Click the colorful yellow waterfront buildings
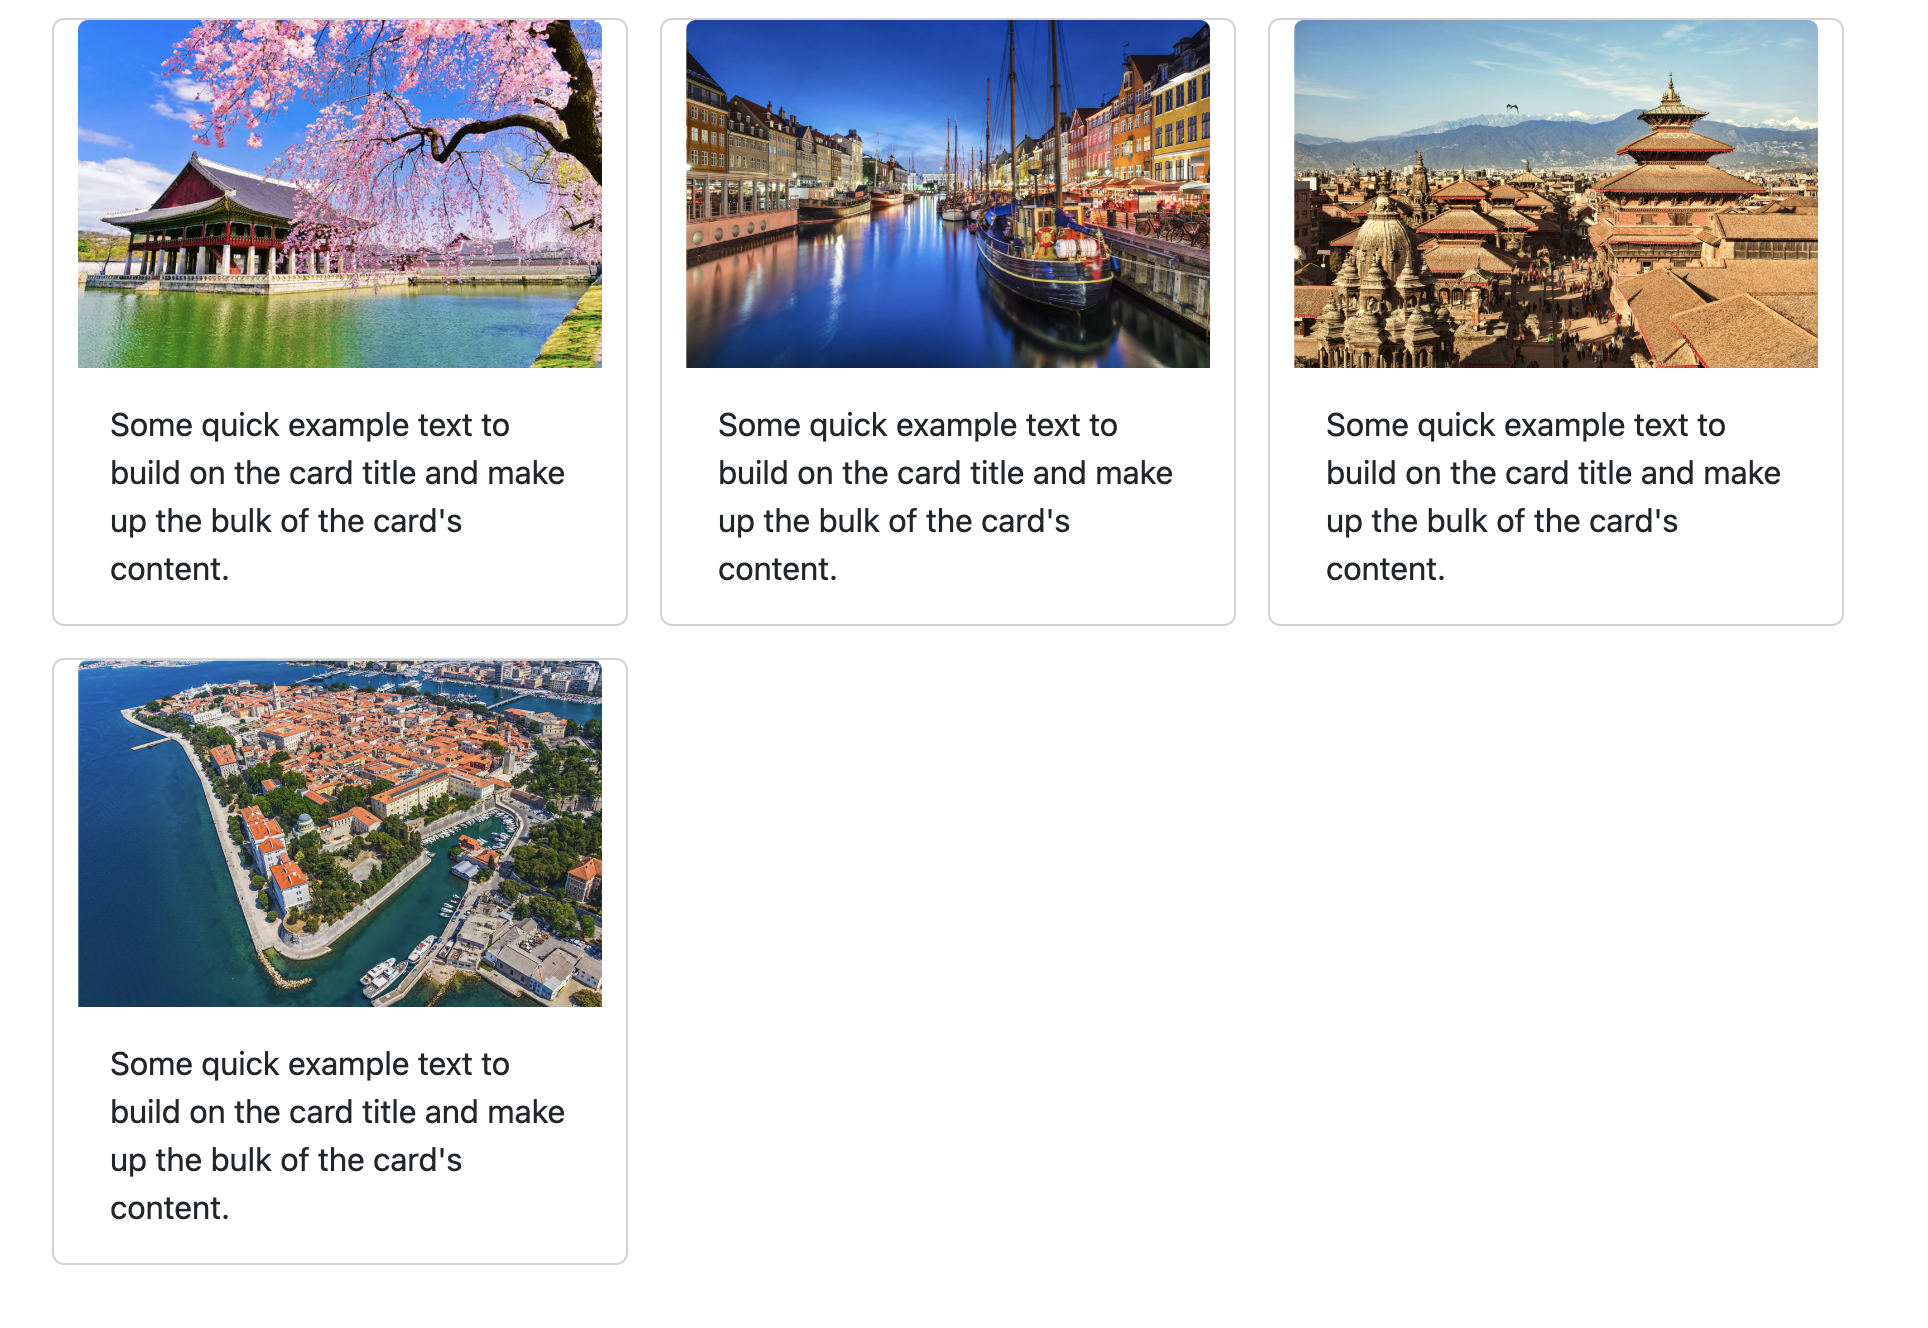Screen dimensions: 1928x1328 coord(1180,120)
